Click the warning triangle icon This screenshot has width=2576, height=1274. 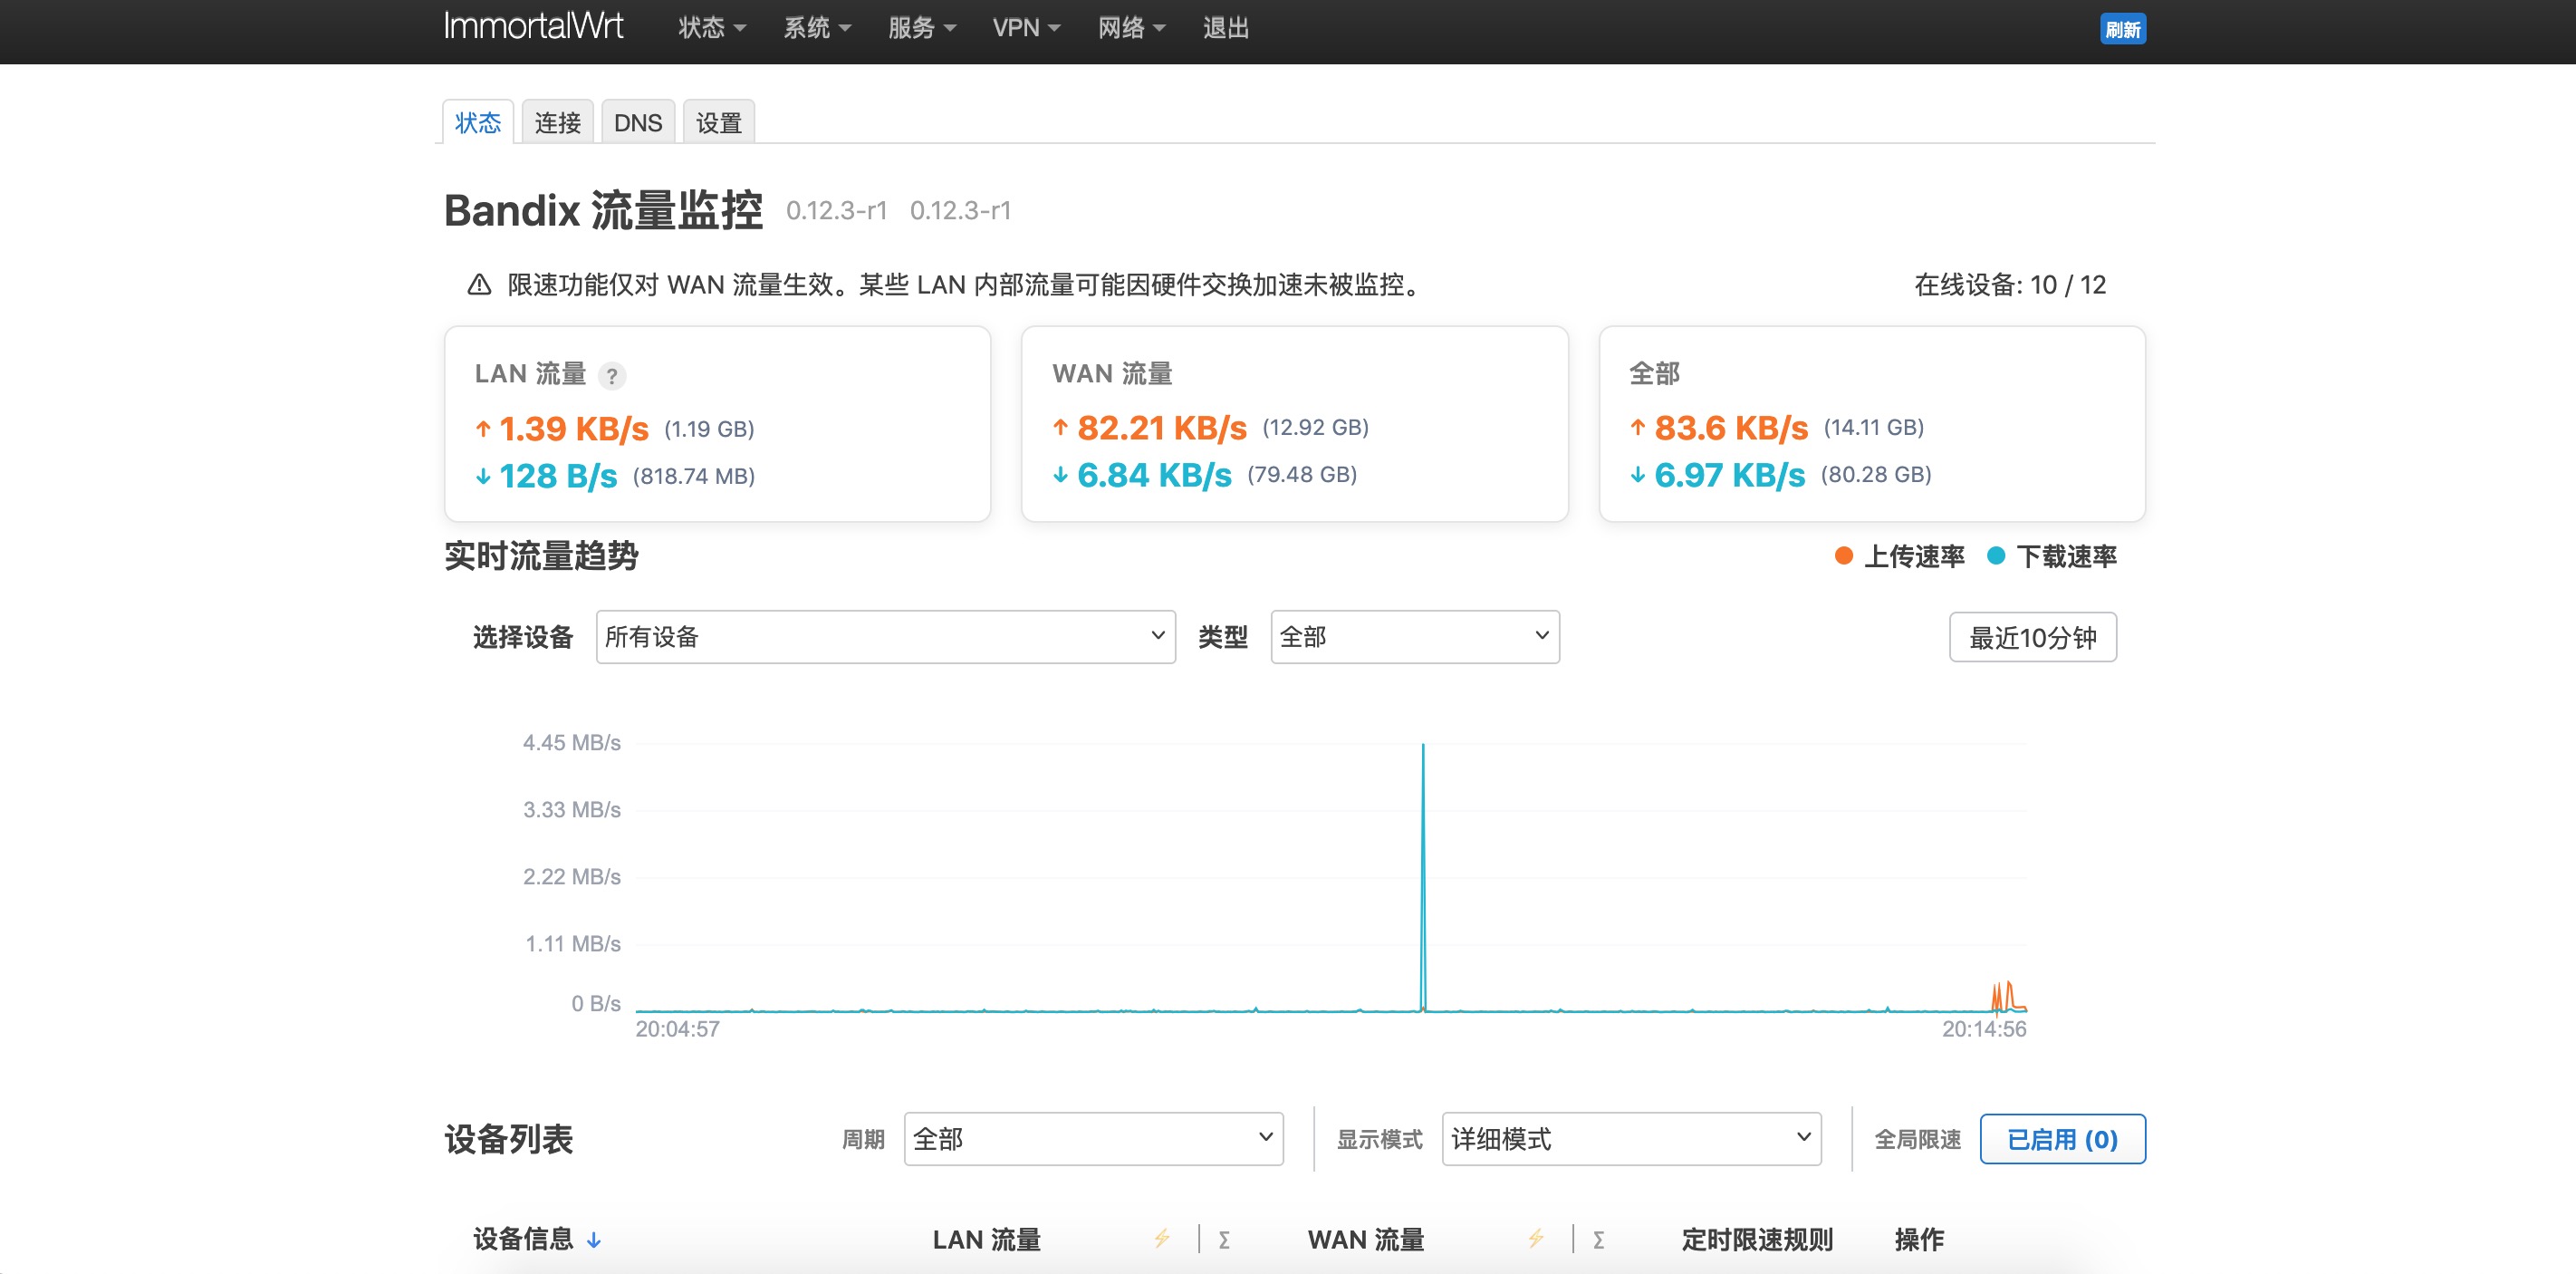(x=479, y=285)
